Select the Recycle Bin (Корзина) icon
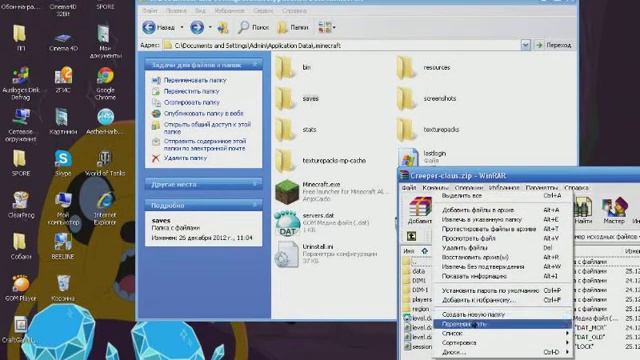Image resolution: width=640 pixels, height=360 pixels. tap(63, 288)
